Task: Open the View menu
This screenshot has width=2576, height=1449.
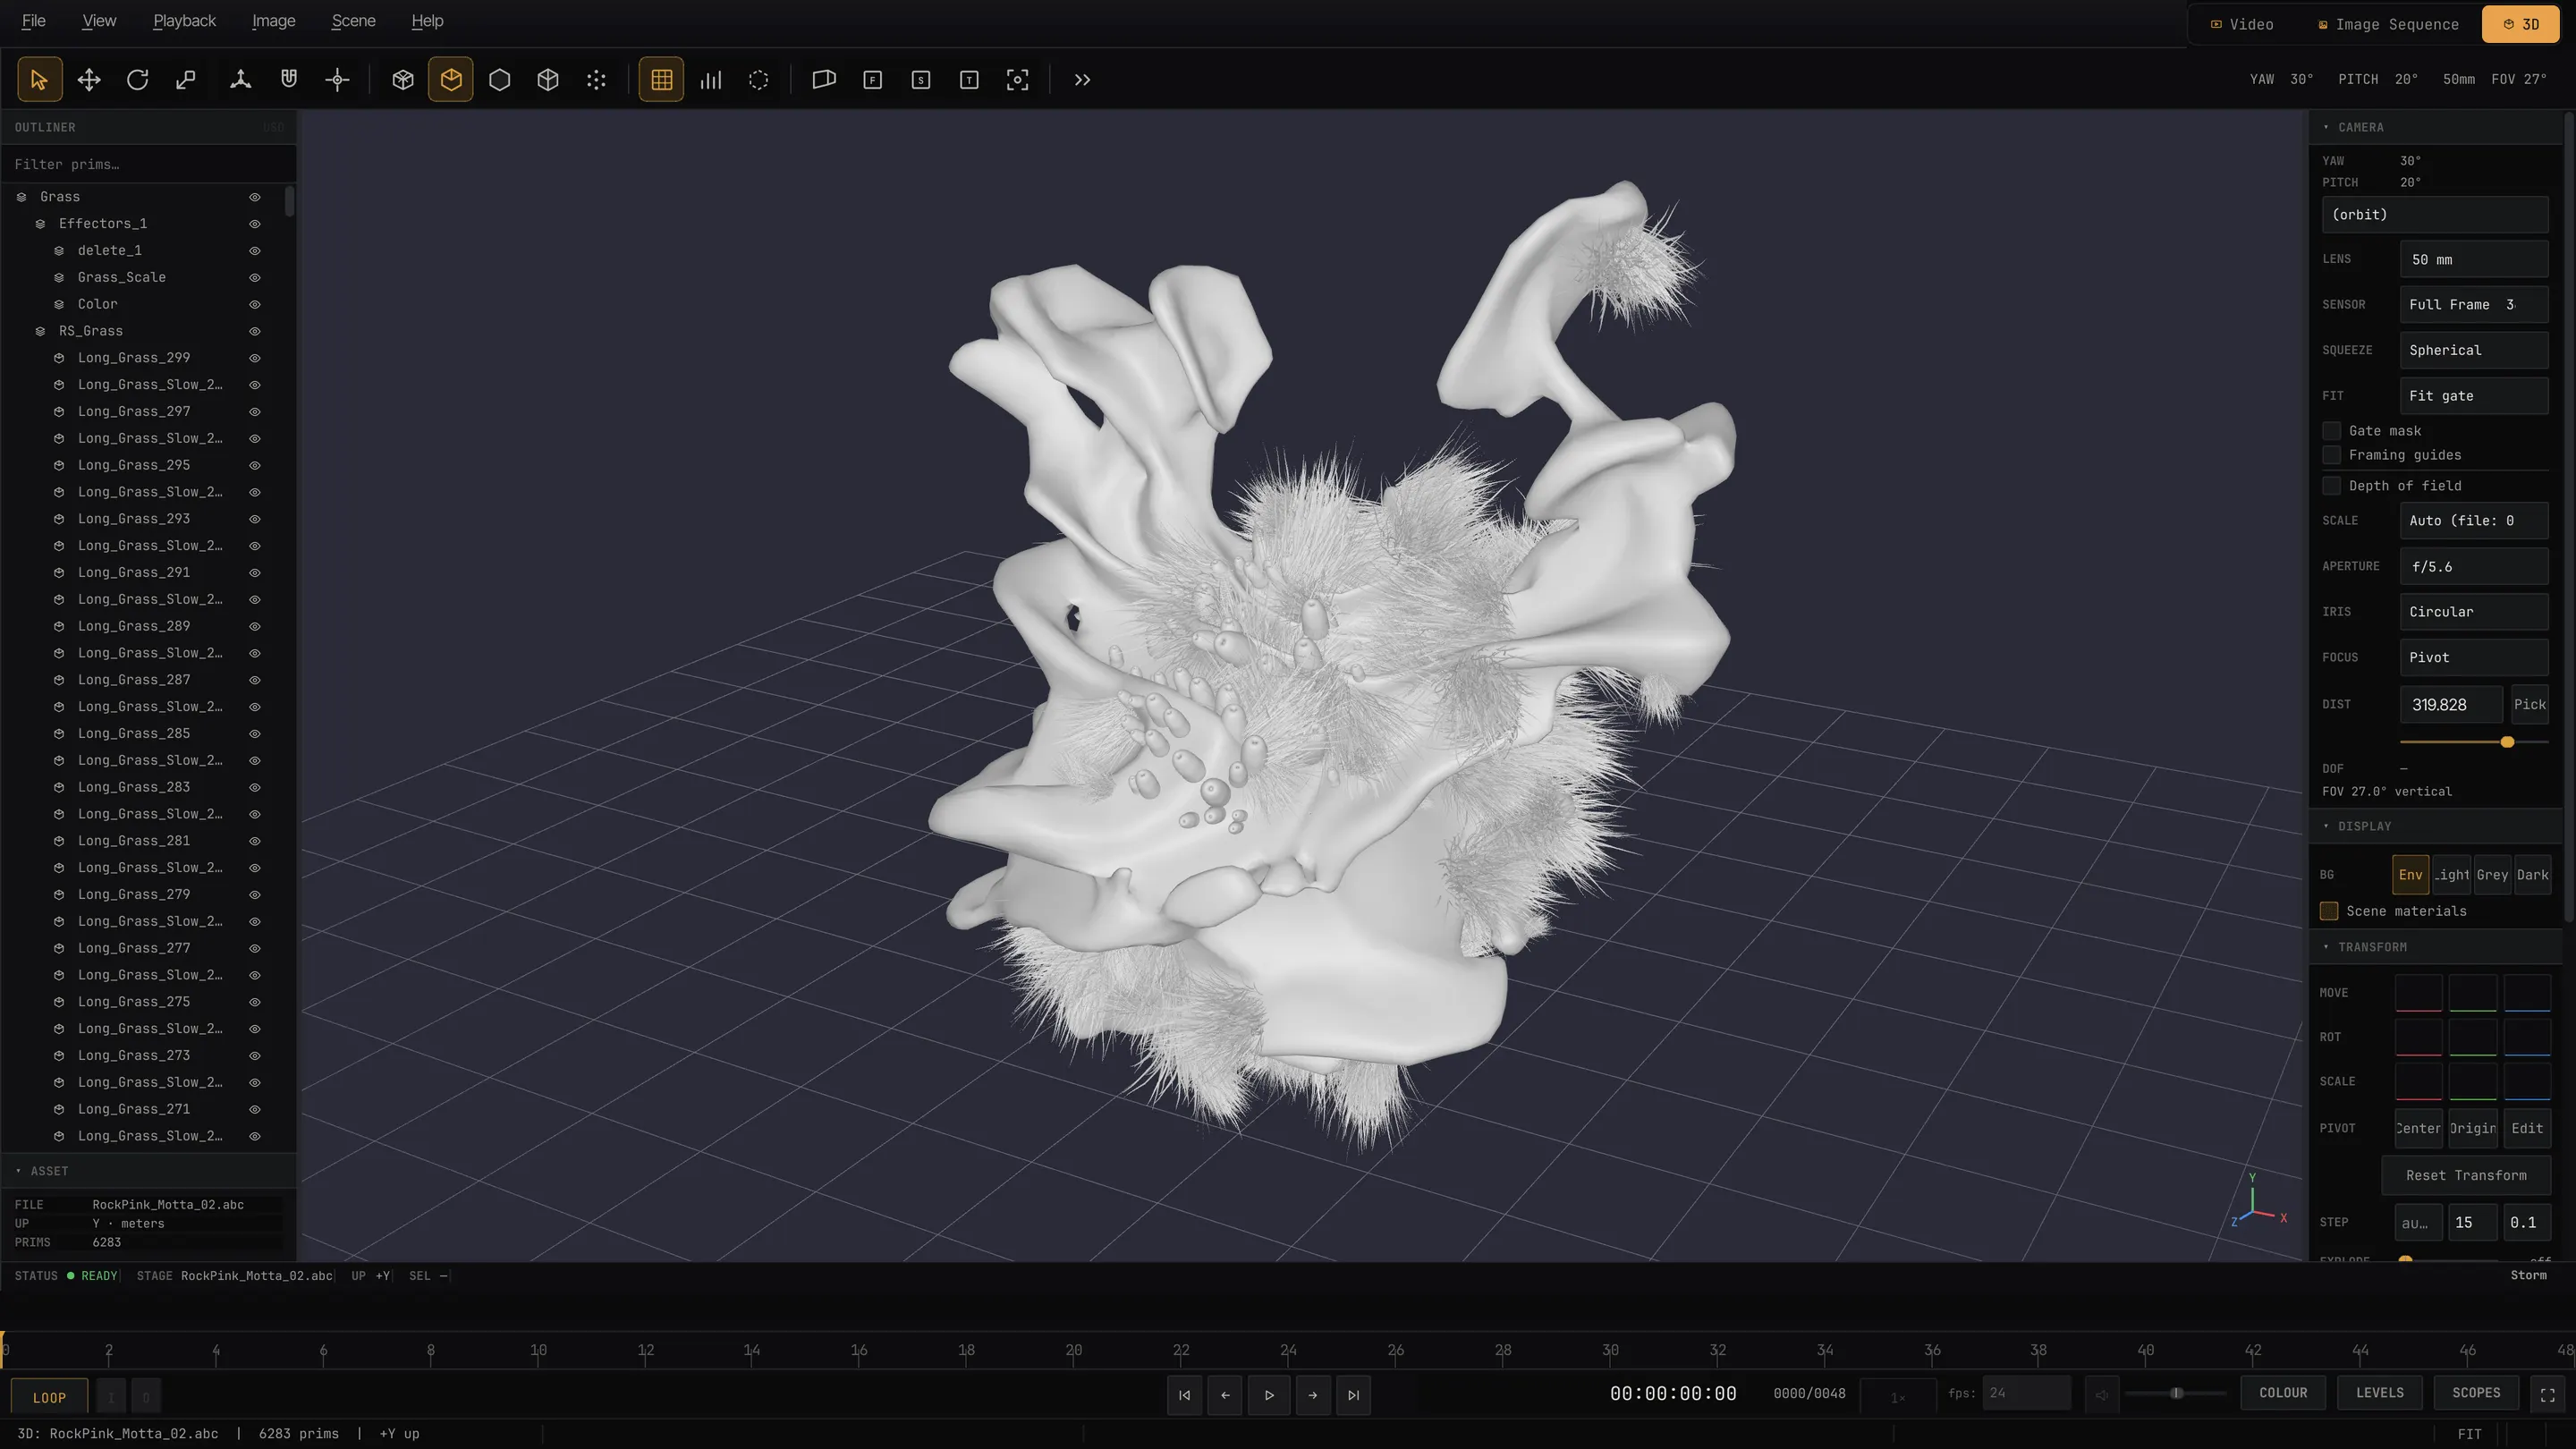Action: pyautogui.click(x=99, y=21)
